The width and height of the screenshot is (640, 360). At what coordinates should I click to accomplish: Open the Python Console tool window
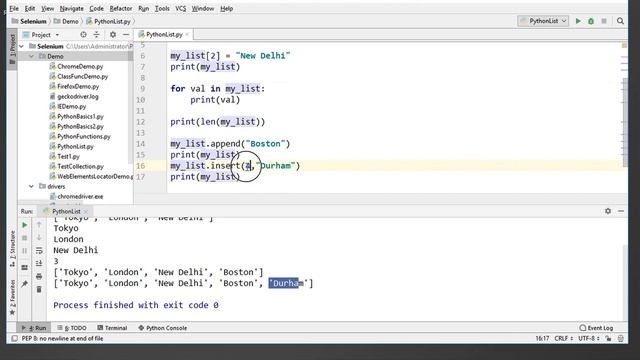162,328
